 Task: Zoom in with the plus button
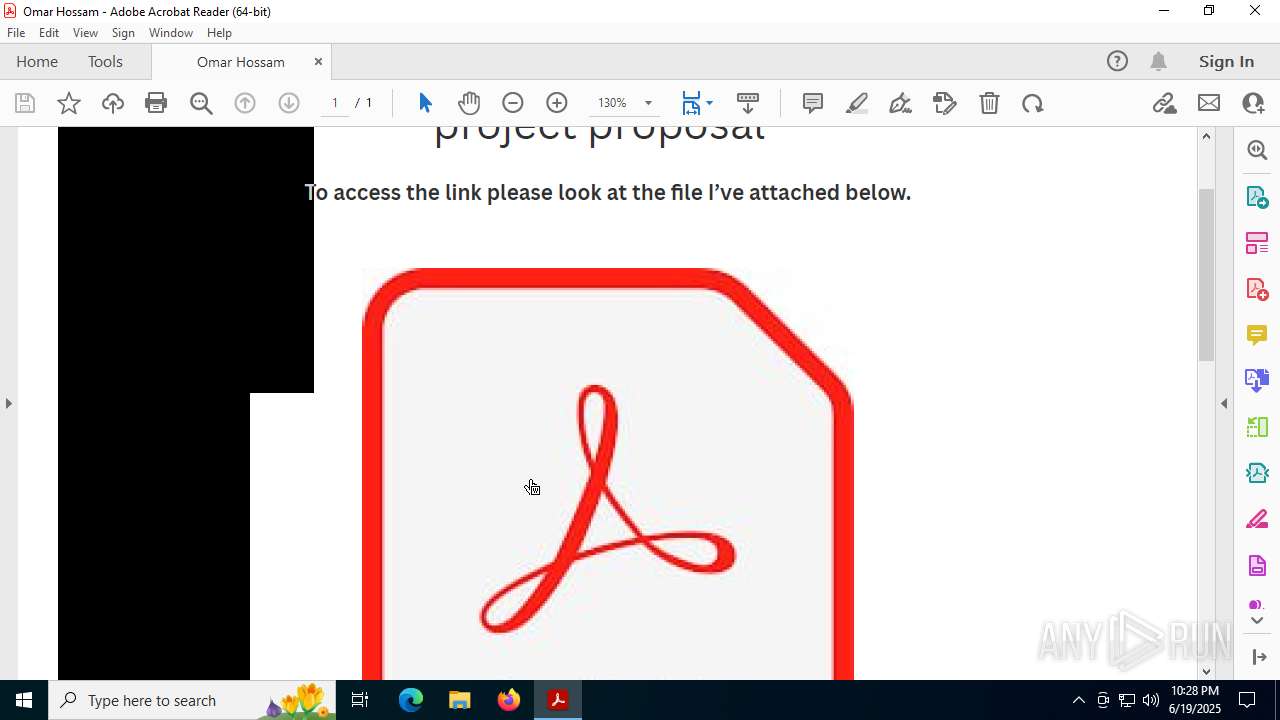coord(557,103)
